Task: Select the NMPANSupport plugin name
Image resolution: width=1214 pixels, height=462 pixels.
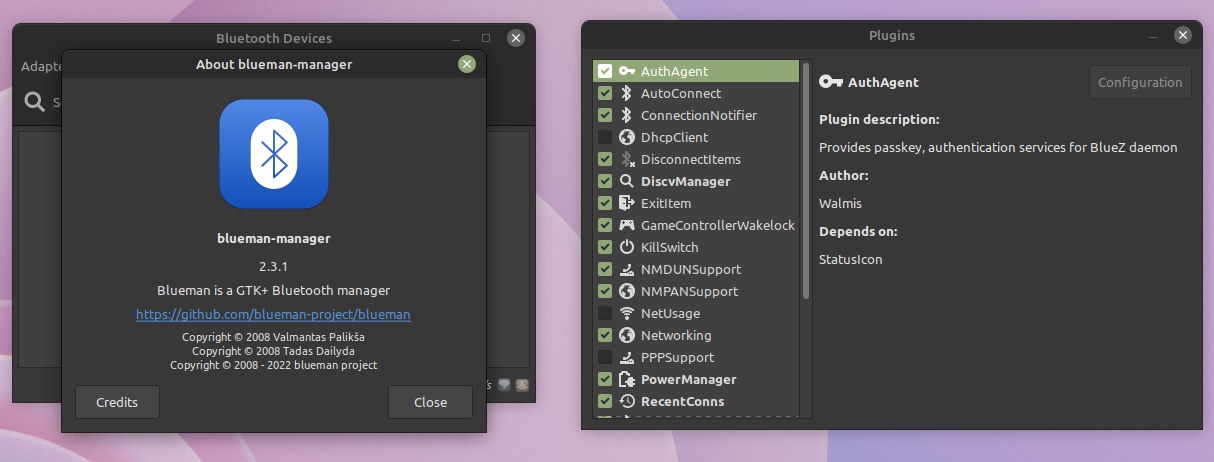Action: (690, 291)
